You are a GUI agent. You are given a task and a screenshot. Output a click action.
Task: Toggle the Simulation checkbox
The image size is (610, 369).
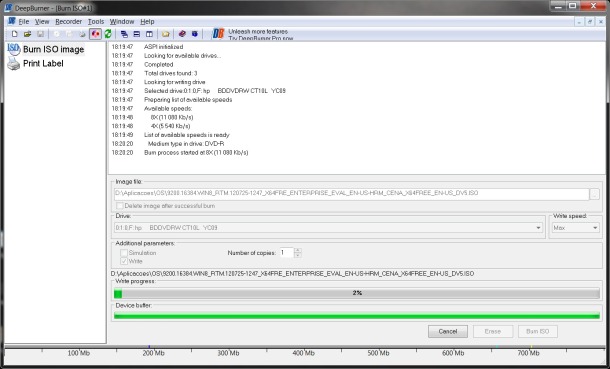[124, 253]
